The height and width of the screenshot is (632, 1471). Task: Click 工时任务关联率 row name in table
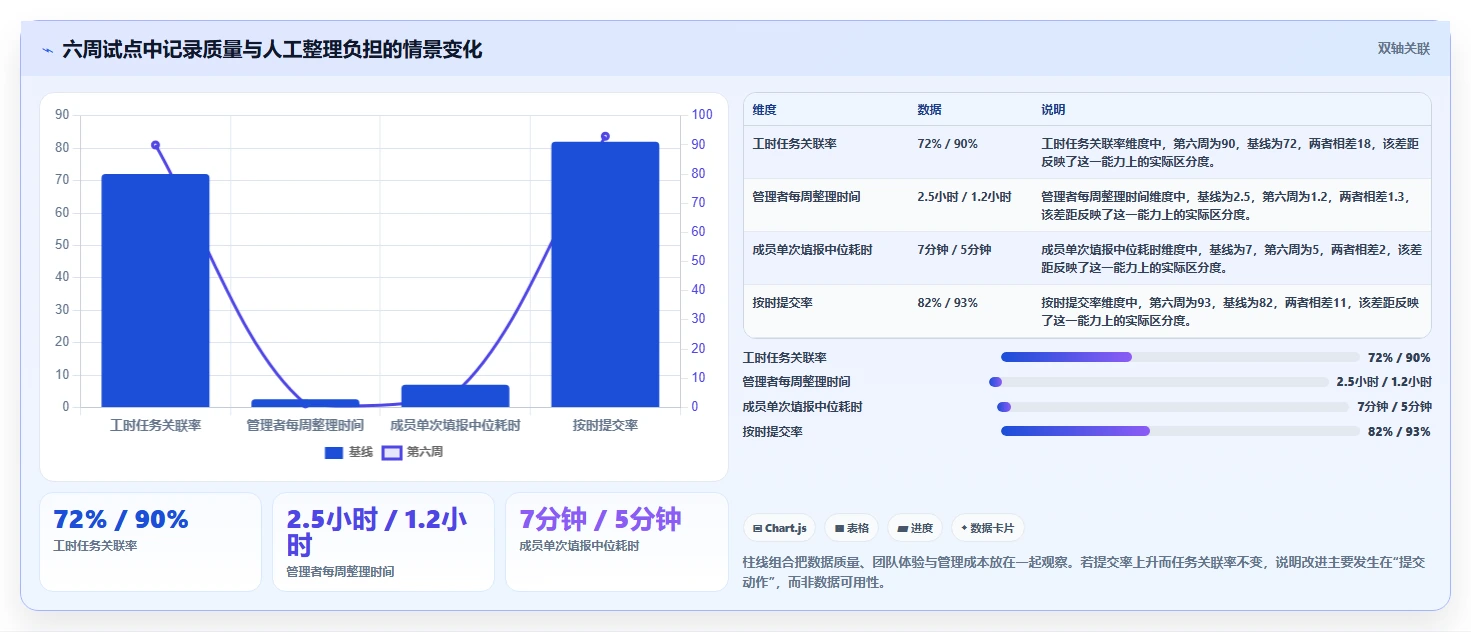click(x=794, y=144)
